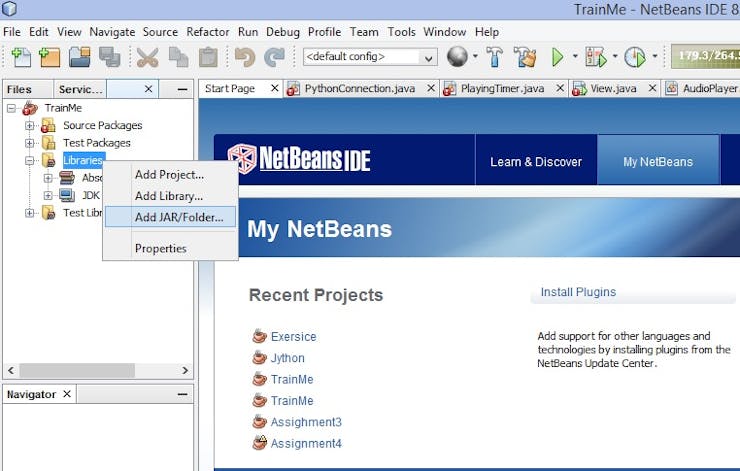The width and height of the screenshot is (740, 471).
Task: Choose Add JAR/Folder from context menu
Action: [170, 217]
